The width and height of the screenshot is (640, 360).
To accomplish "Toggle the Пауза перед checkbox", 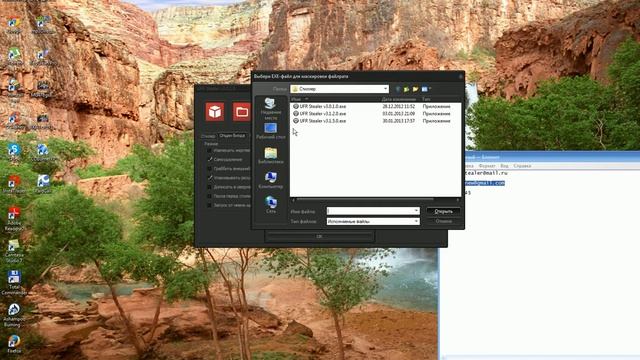I will (x=209, y=196).
